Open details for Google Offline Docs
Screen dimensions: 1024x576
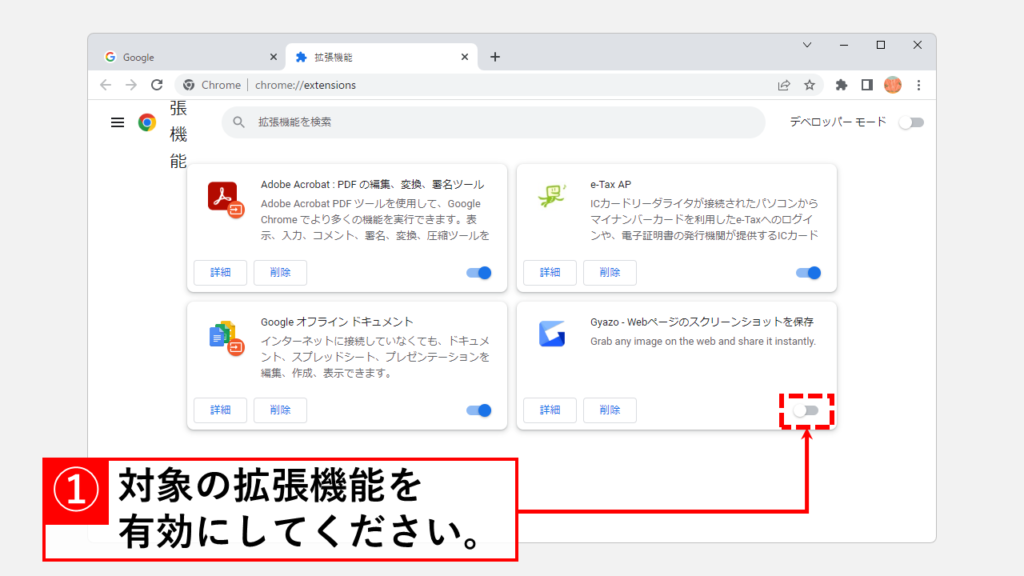(x=220, y=410)
